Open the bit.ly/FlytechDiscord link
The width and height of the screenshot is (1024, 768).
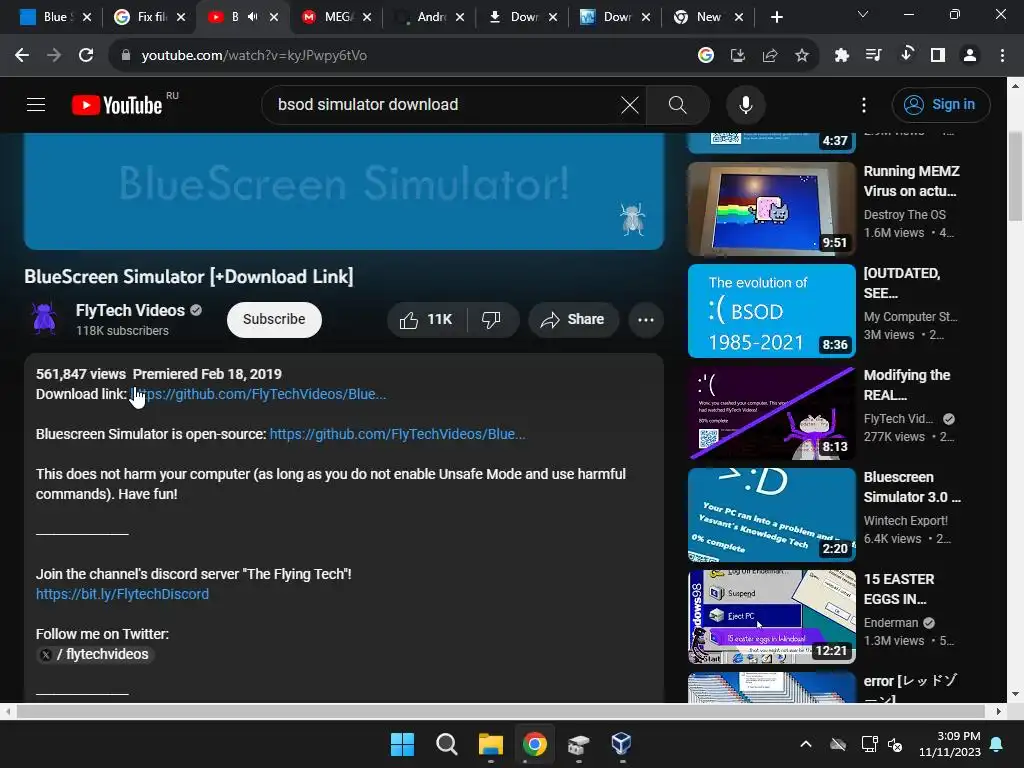pyautogui.click(x=122, y=594)
